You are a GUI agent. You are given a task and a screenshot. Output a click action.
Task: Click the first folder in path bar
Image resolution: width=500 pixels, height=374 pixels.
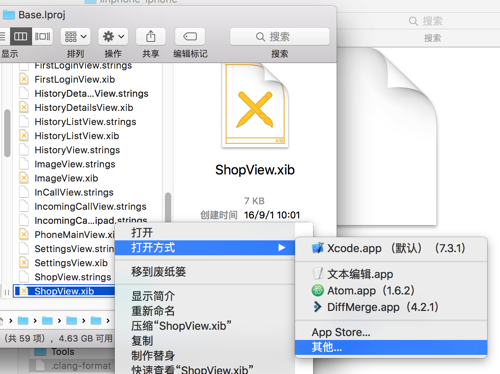[x=23, y=321]
